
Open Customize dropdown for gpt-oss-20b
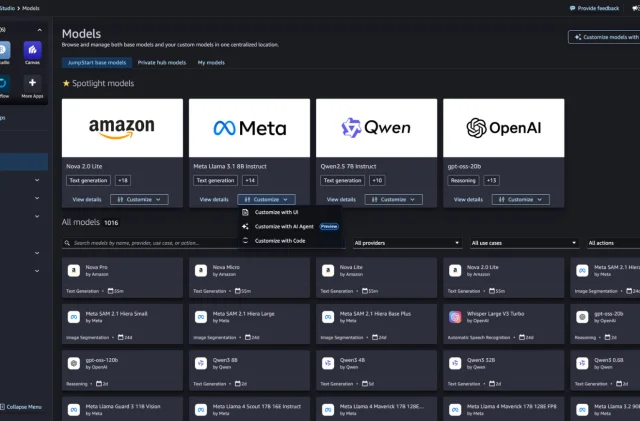click(520, 199)
